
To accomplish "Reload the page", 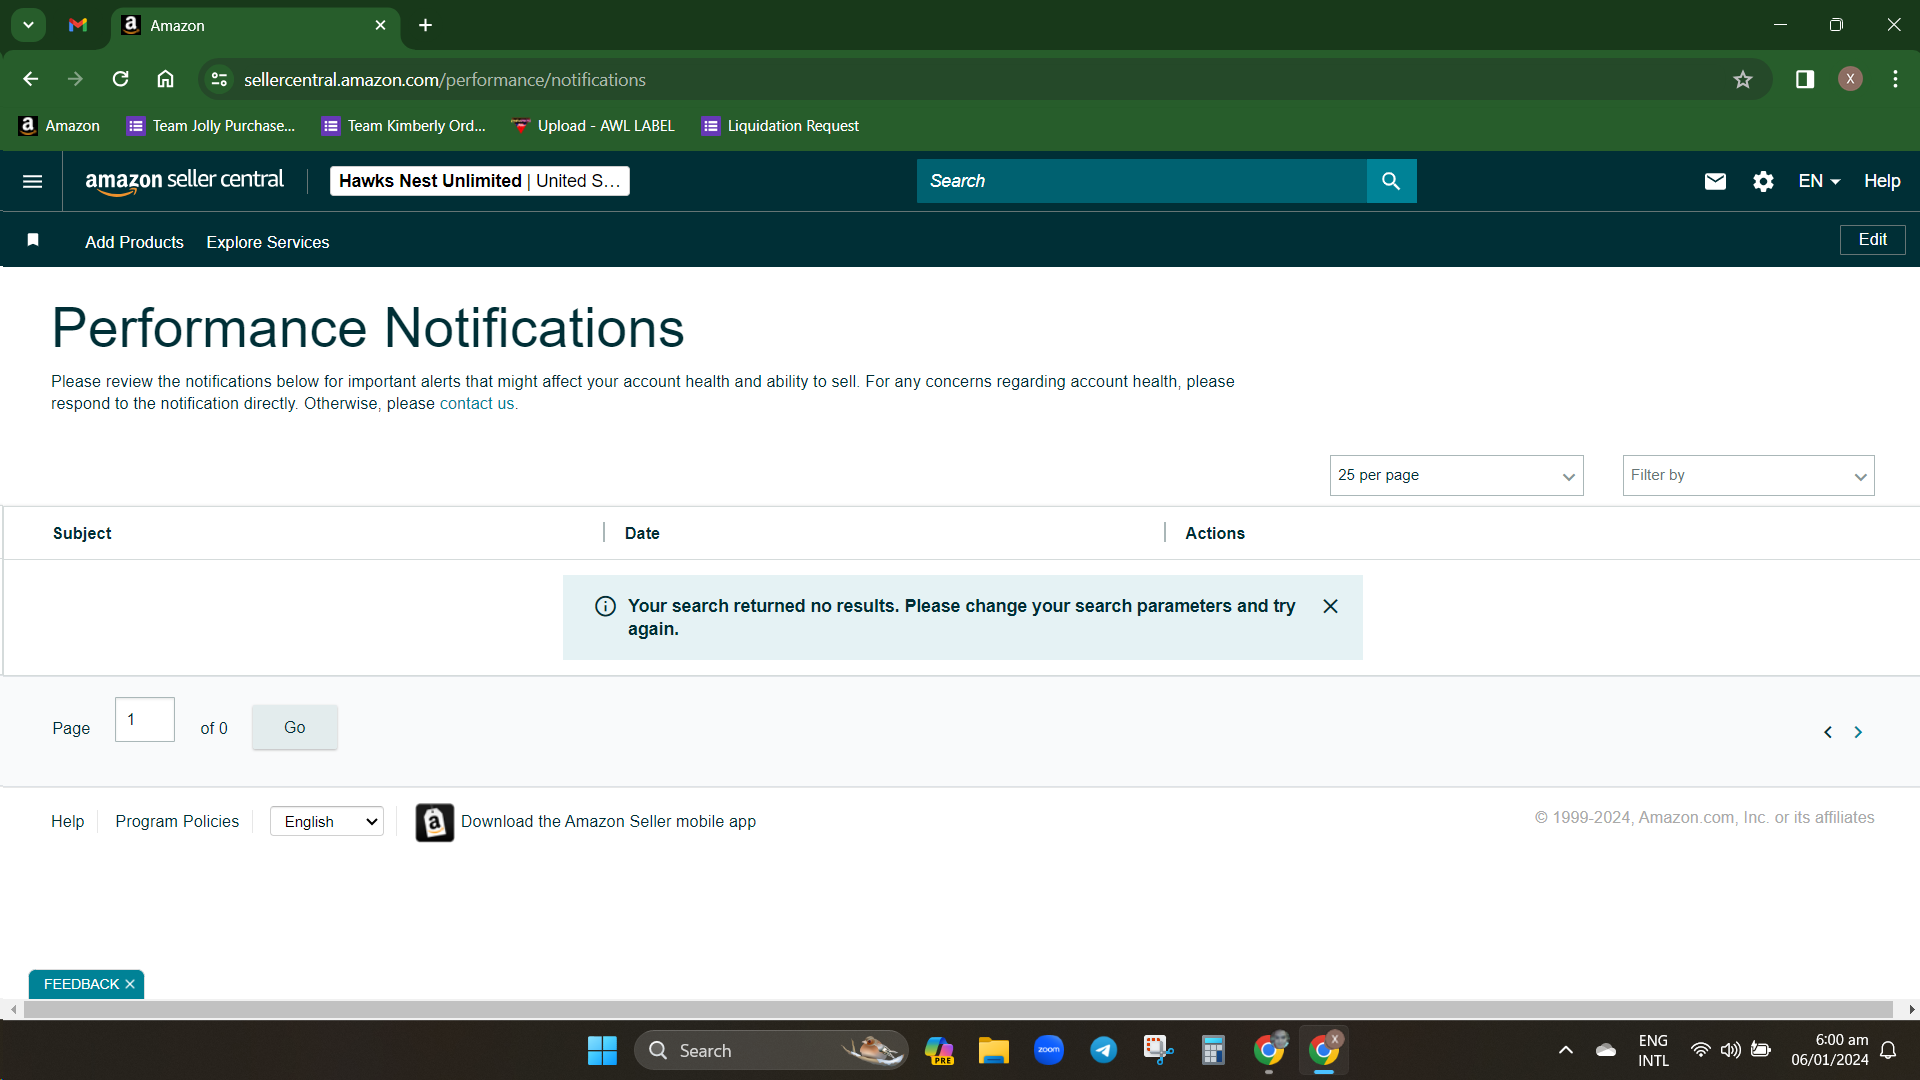I will (120, 79).
